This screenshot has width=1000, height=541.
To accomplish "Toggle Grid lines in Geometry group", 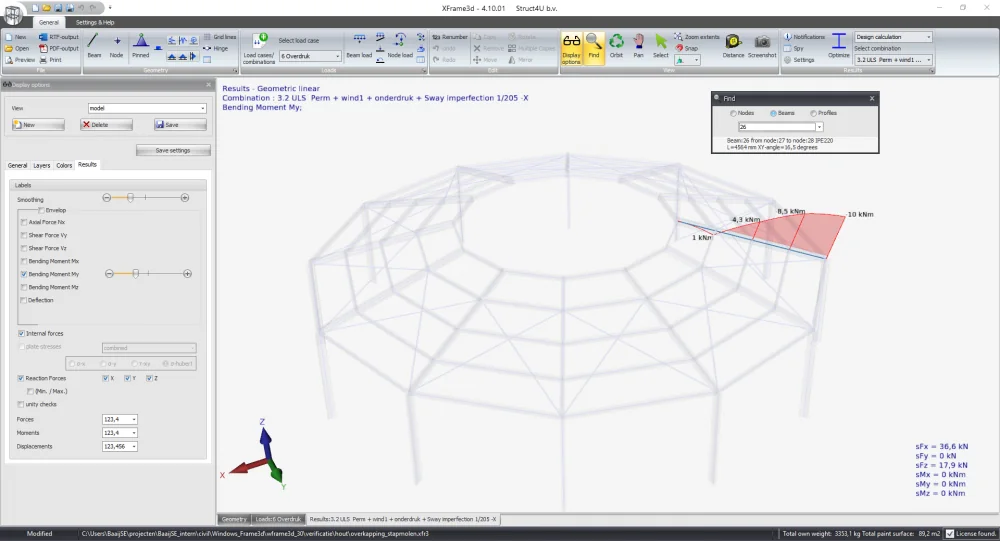I will click(x=220, y=37).
